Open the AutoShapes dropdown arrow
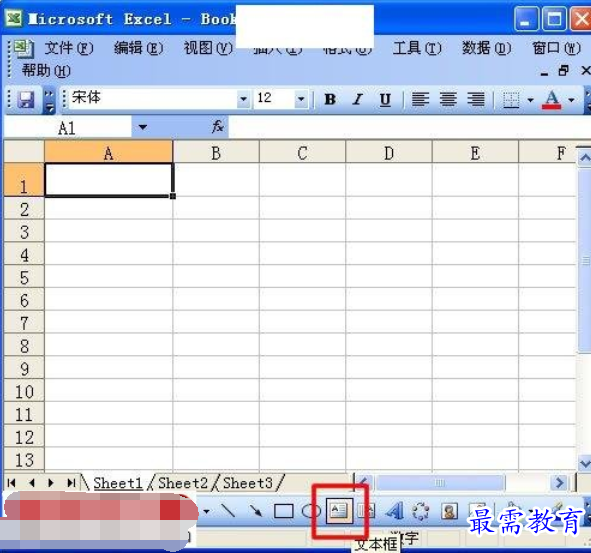The height and width of the screenshot is (553, 591). (x=206, y=511)
